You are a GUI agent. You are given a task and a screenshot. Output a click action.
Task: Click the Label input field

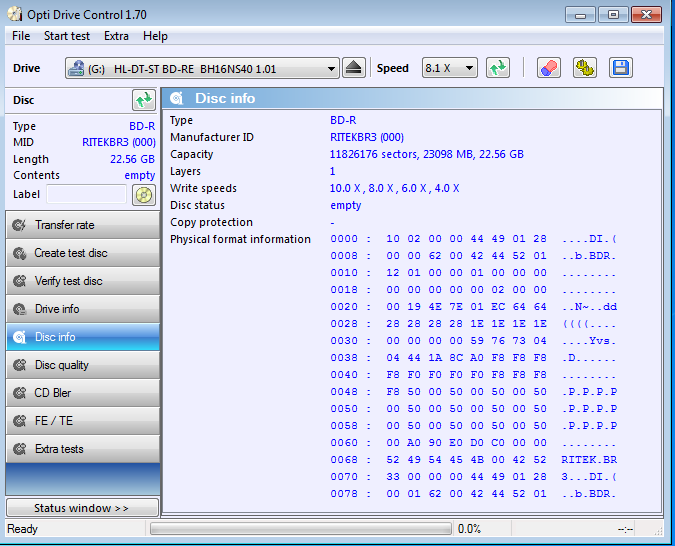(87, 194)
